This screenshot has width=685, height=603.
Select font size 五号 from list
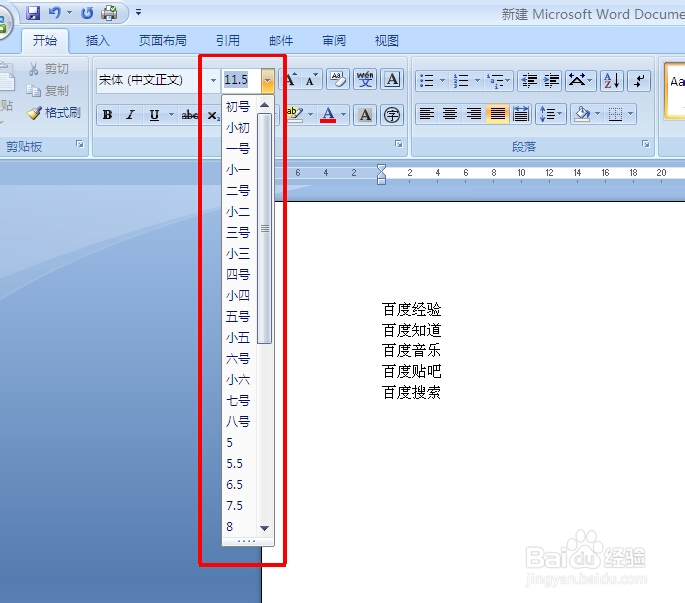[x=239, y=316]
